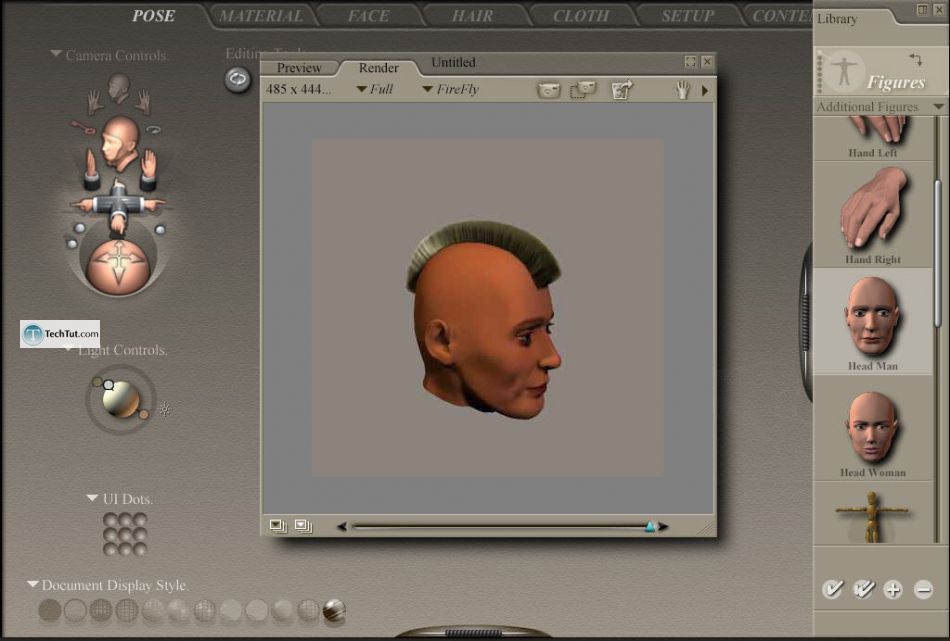Click the 485 x 444 render size label
The height and width of the screenshot is (641, 950).
coord(299,89)
